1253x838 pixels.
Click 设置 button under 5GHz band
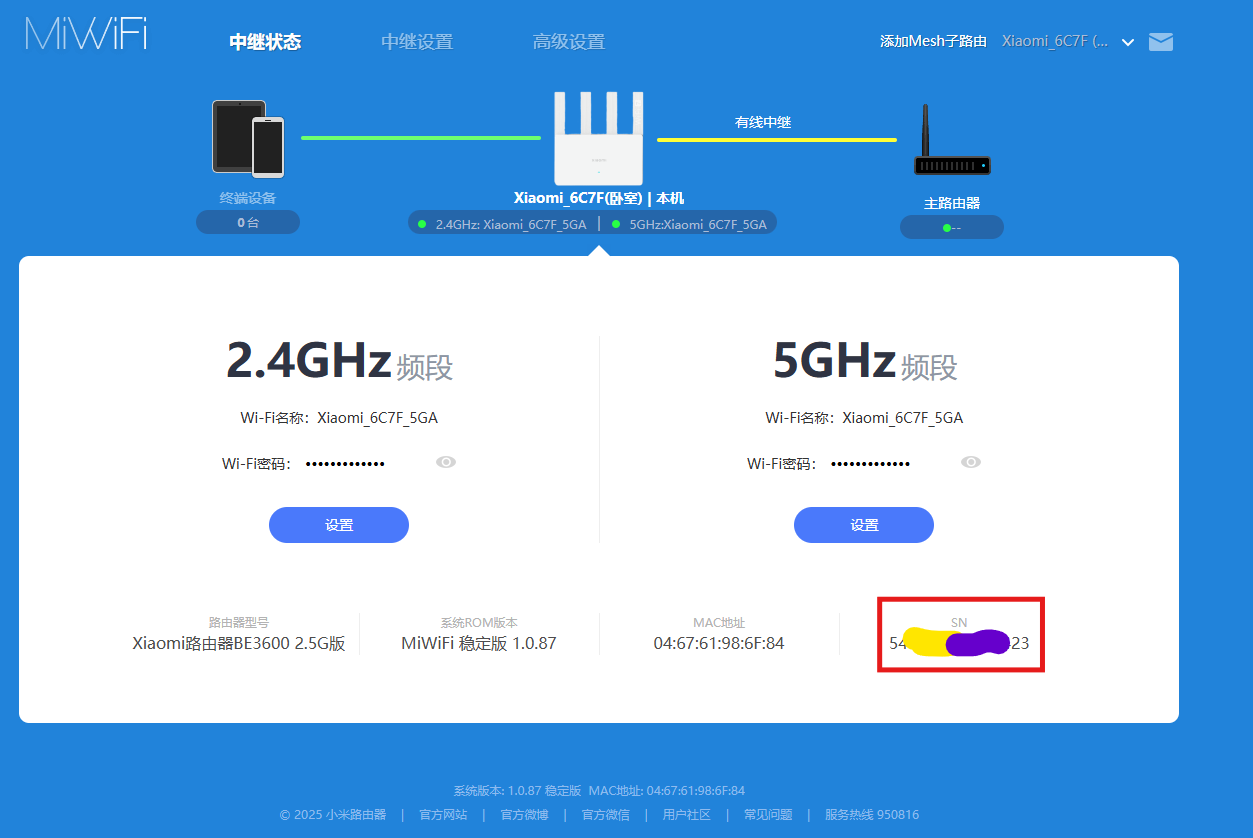[864, 525]
